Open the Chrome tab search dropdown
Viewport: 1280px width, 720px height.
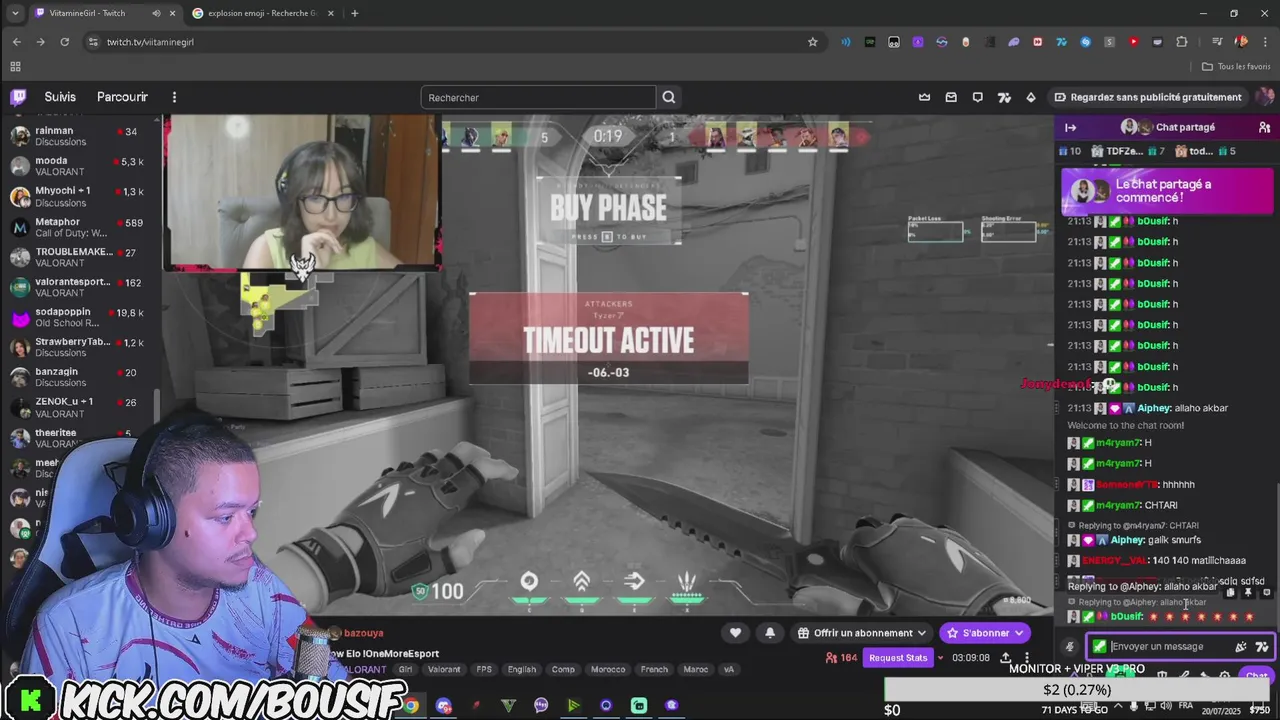pos(14,13)
